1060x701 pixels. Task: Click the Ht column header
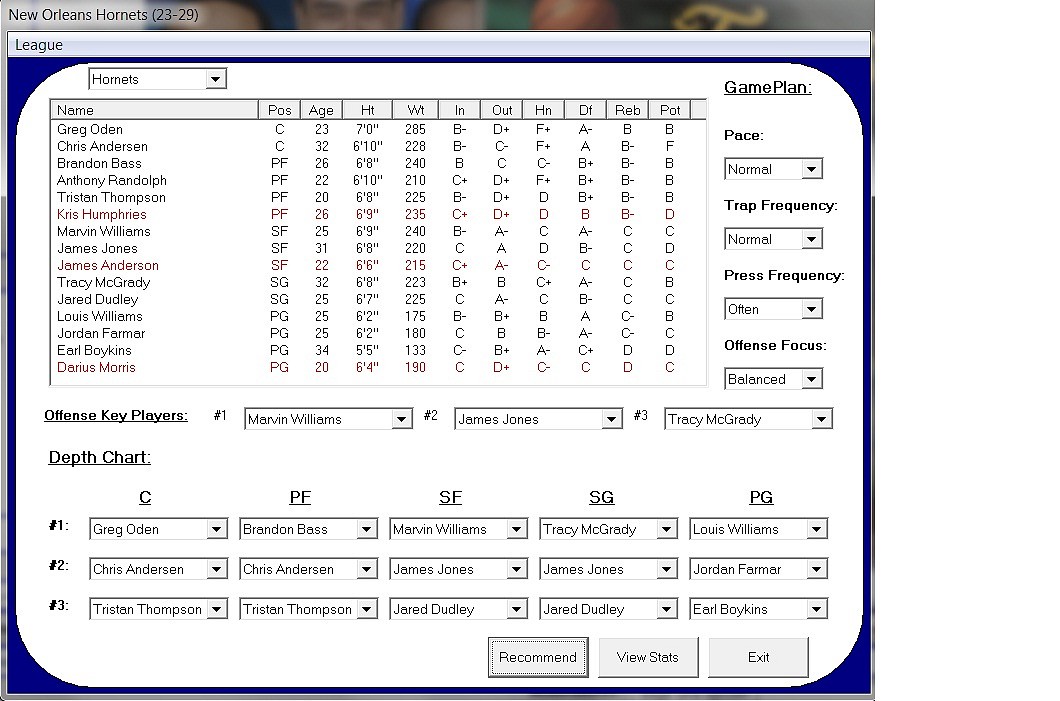(x=367, y=110)
